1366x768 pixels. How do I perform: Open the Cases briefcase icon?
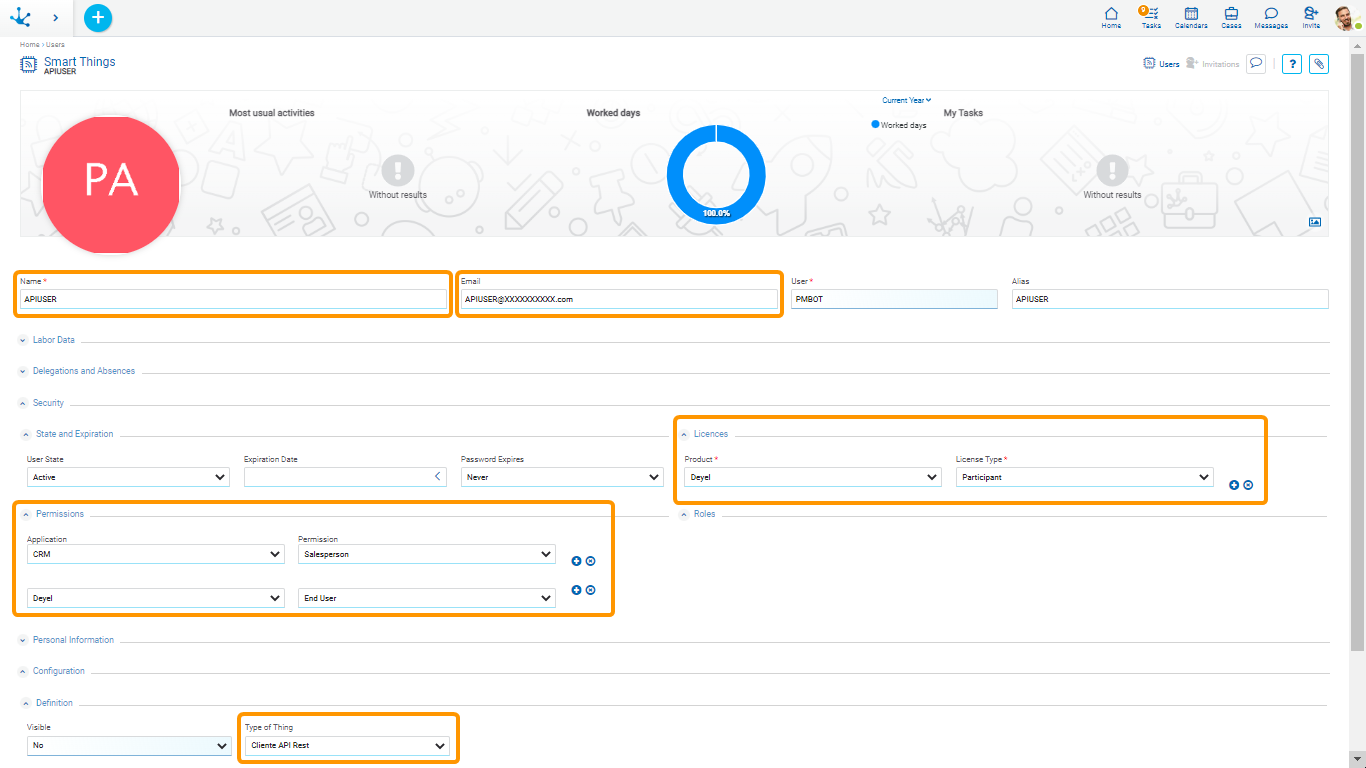click(1231, 17)
